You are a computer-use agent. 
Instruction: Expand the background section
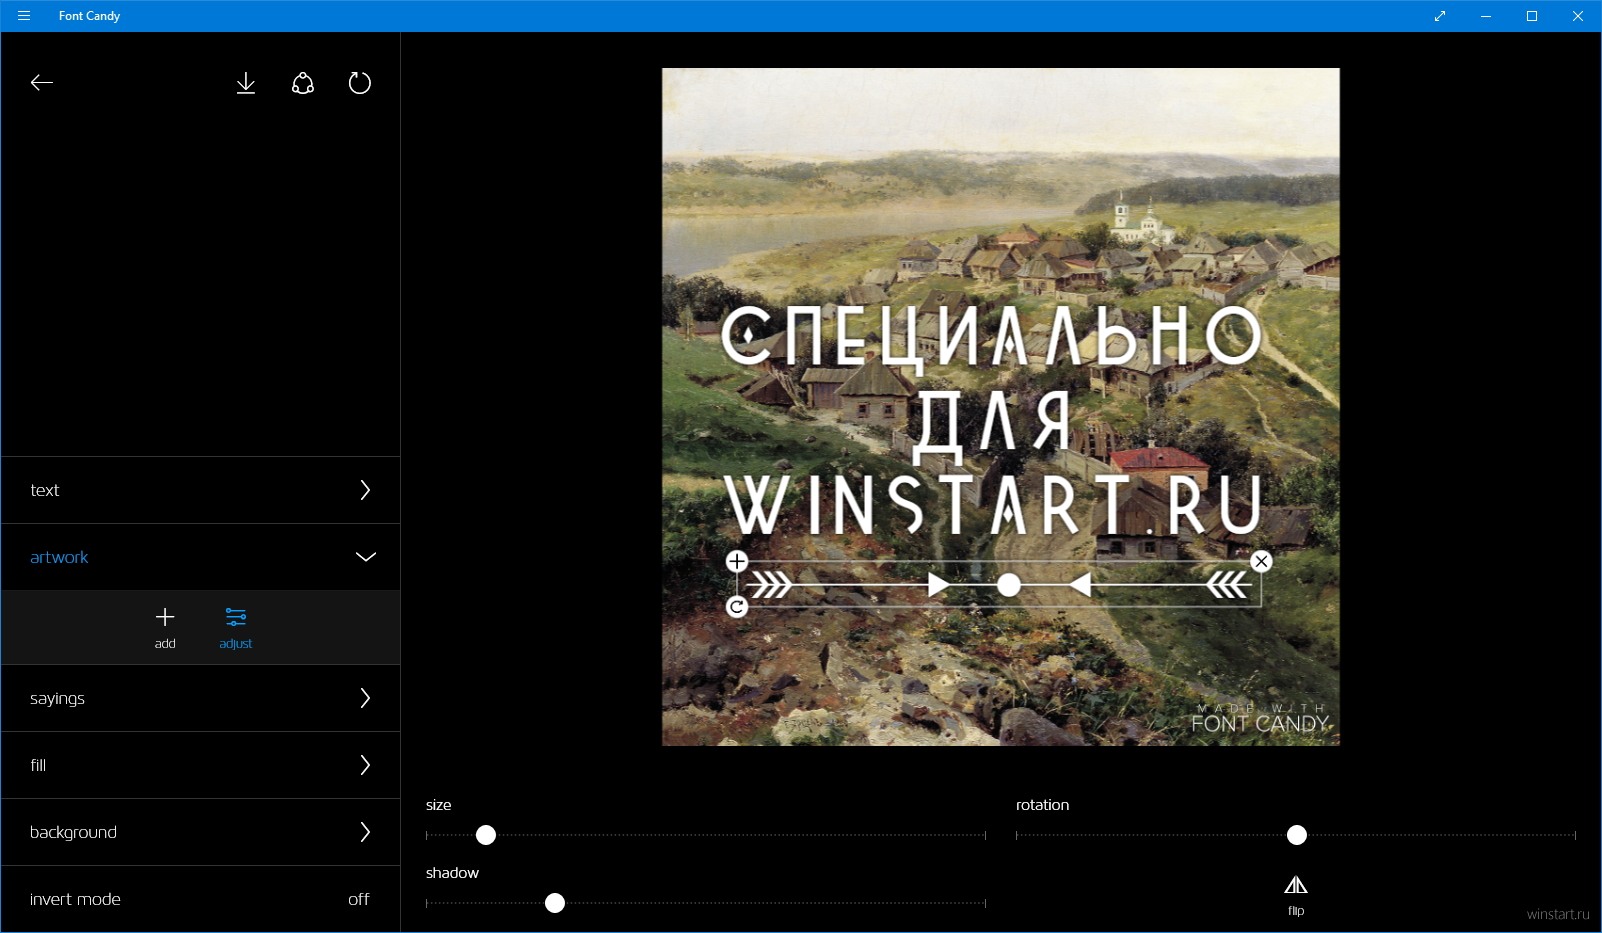[x=201, y=832]
